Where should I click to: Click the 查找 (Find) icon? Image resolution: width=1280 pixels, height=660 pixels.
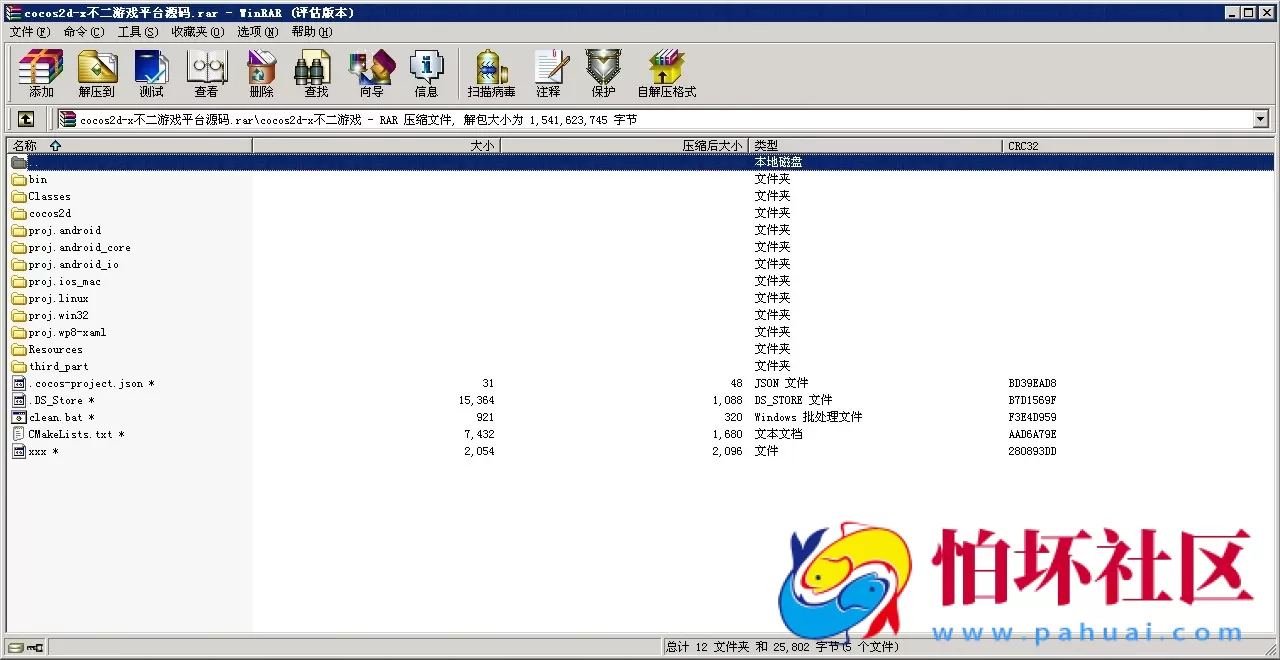(x=315, y=73)
